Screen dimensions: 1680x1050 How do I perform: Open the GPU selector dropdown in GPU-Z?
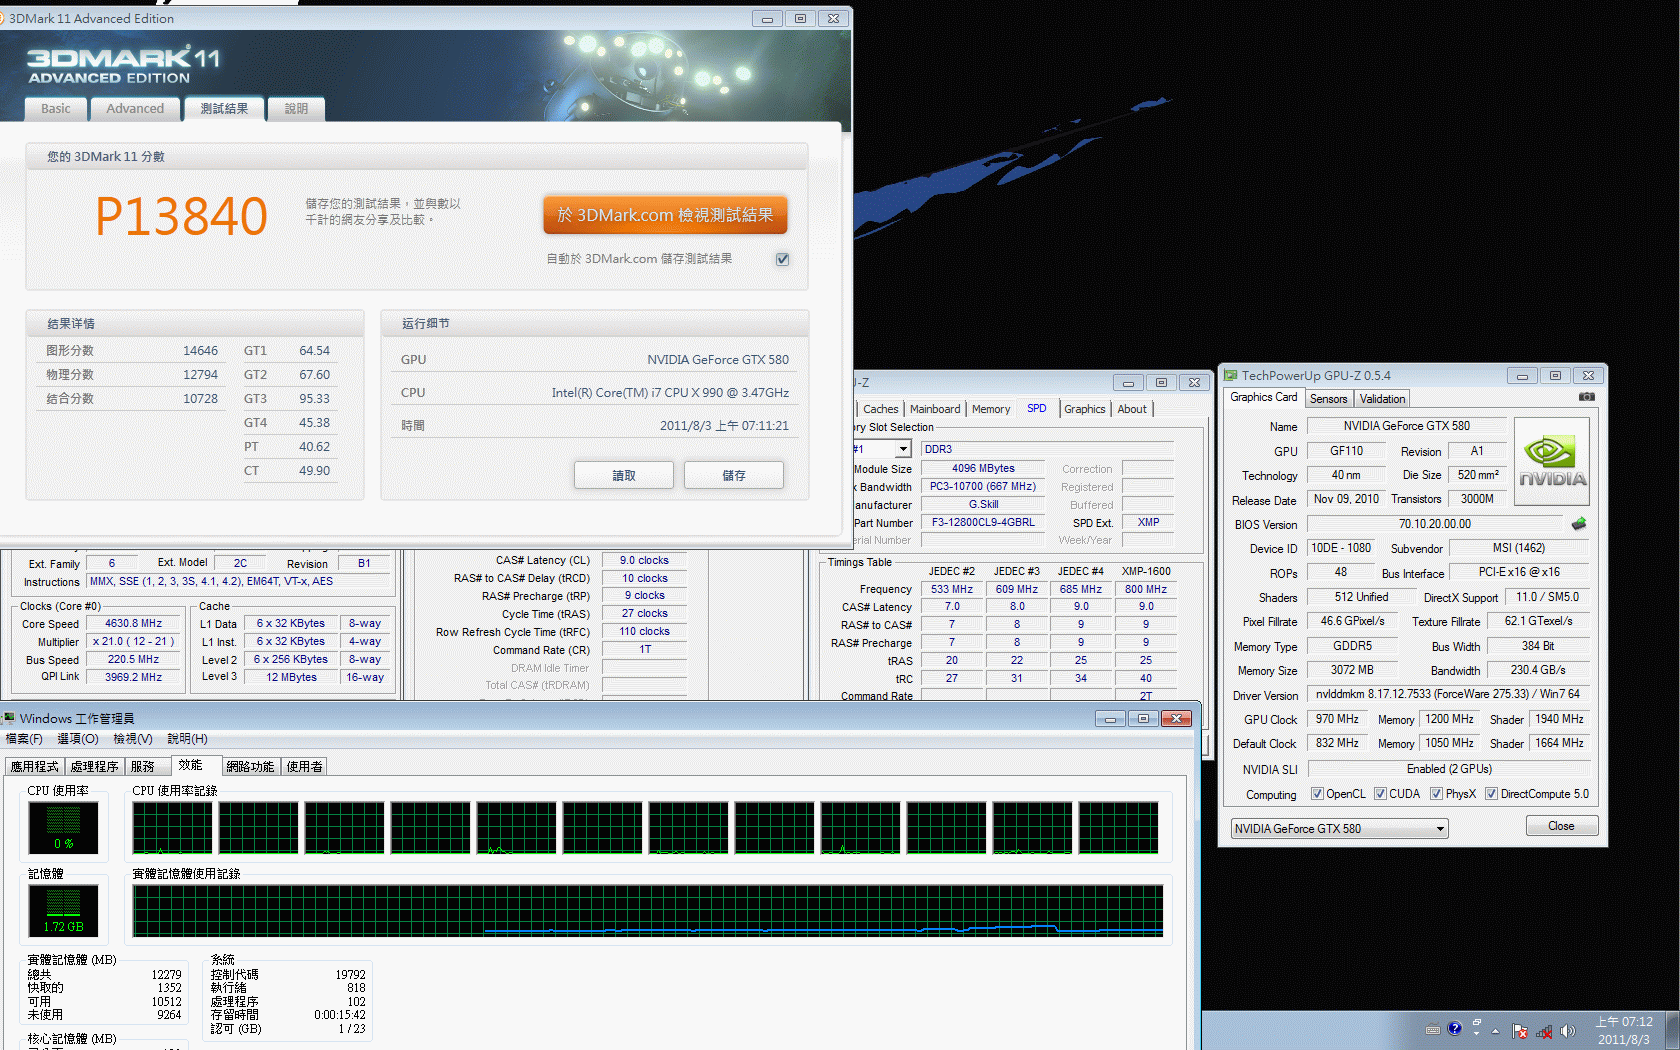coord(1339,828)
